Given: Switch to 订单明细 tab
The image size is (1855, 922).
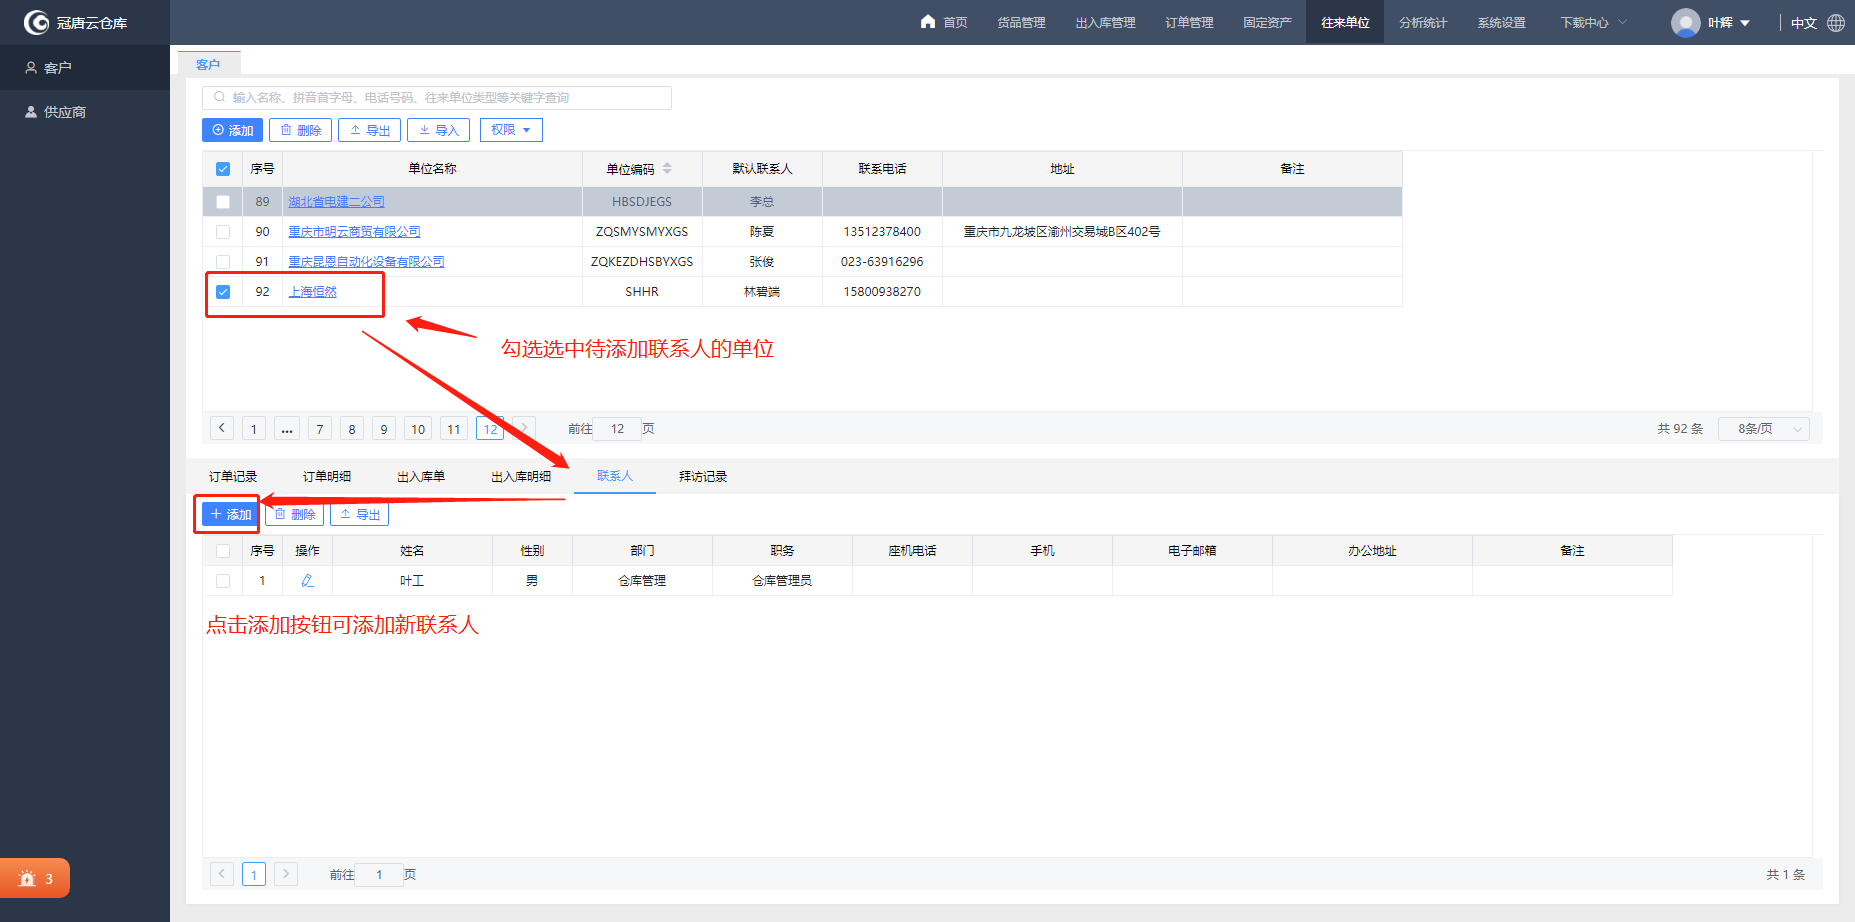Looking at the screenshot, I should pyautogui.click(x=327, y=476).
